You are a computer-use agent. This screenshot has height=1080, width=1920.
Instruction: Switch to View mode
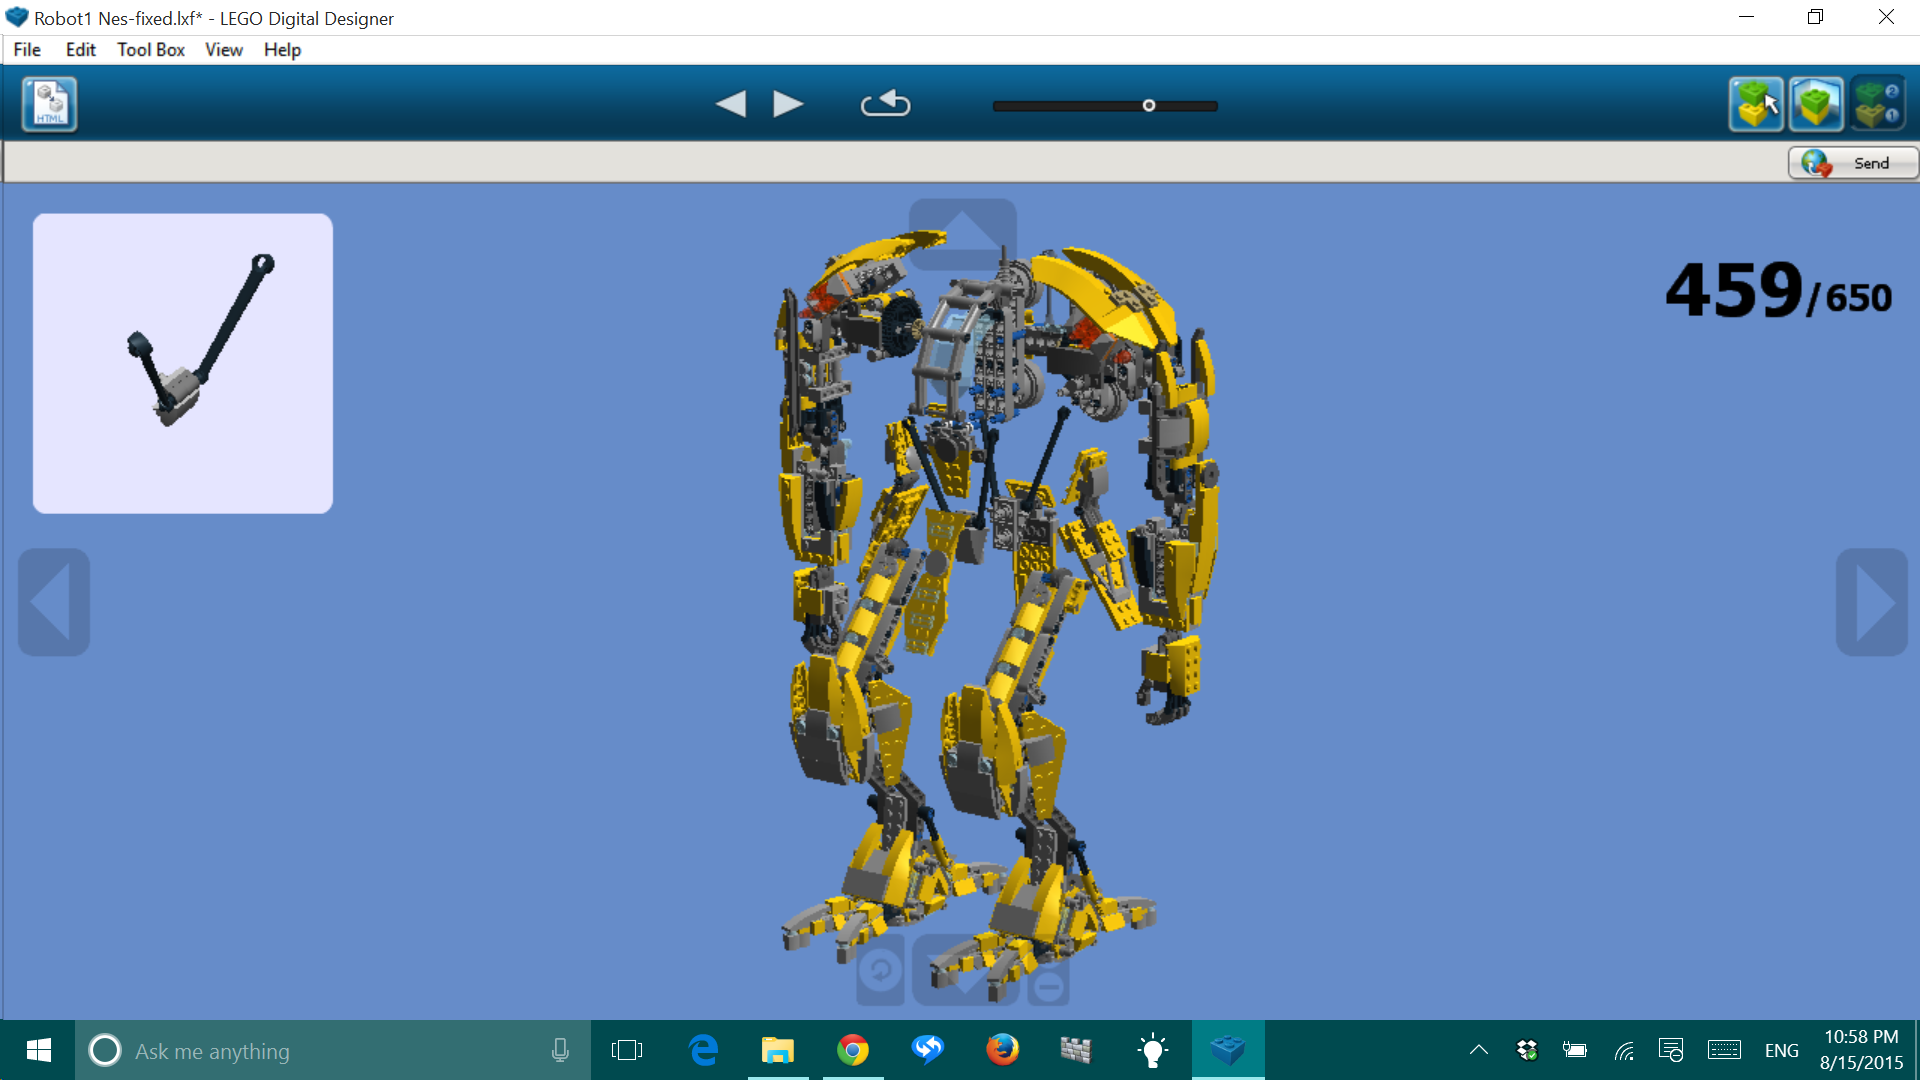pyautogui.click(x=1815, y=103)
